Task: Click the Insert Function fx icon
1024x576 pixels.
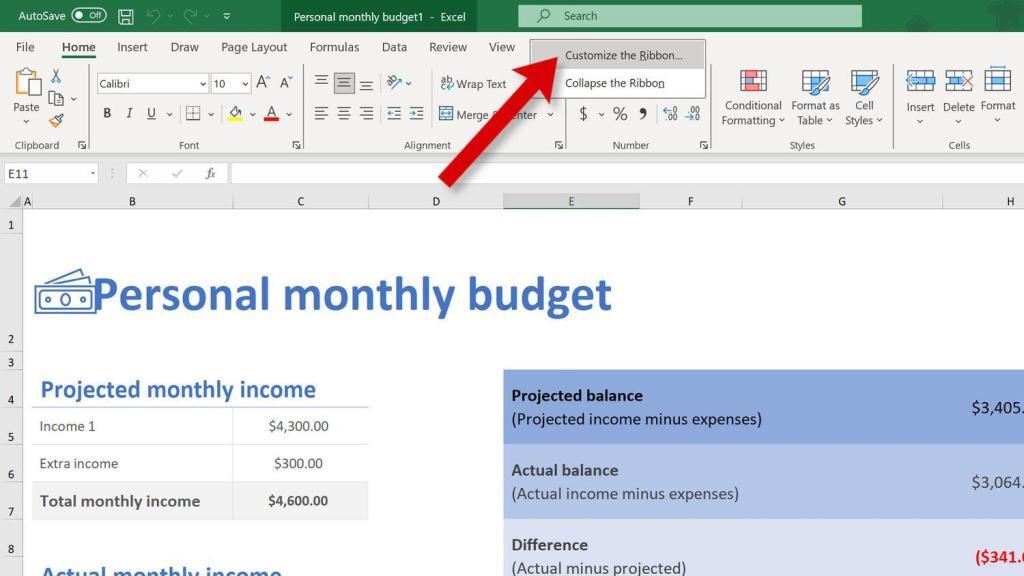Action: click(210, 173)
